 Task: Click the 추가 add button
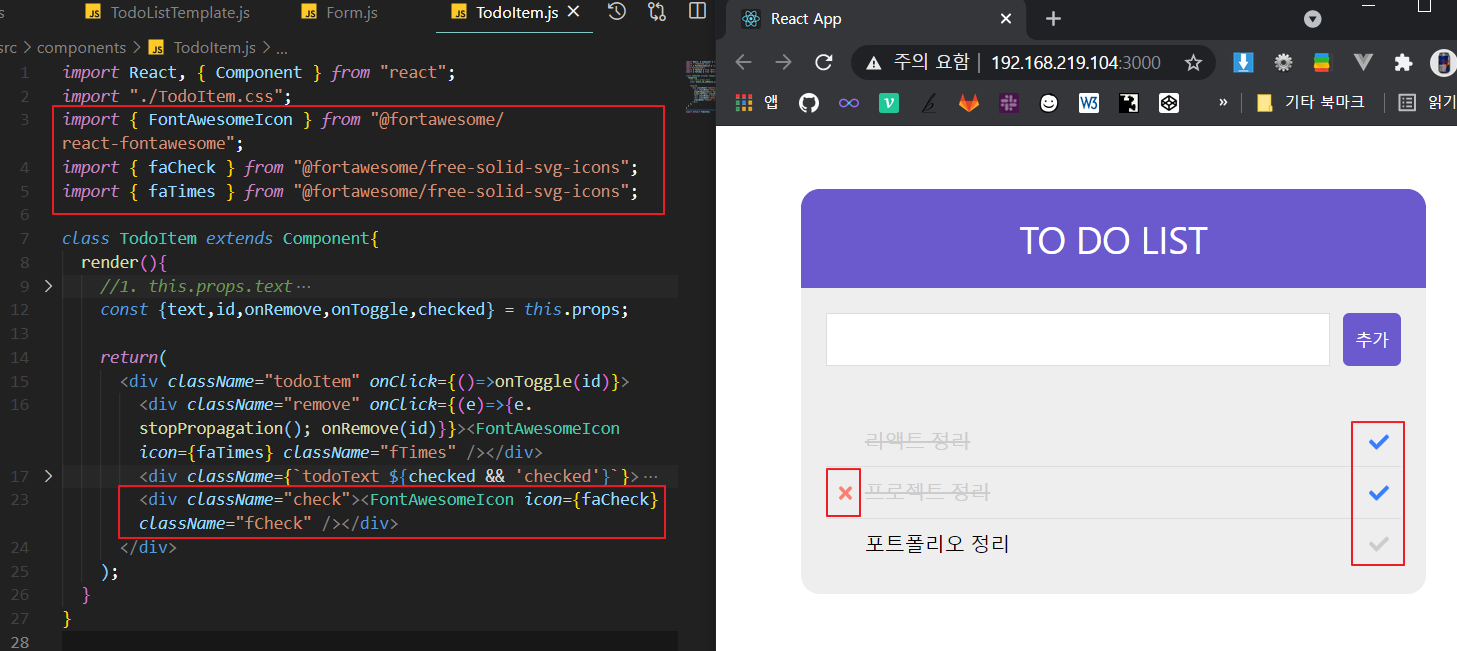pos(1372,340)
